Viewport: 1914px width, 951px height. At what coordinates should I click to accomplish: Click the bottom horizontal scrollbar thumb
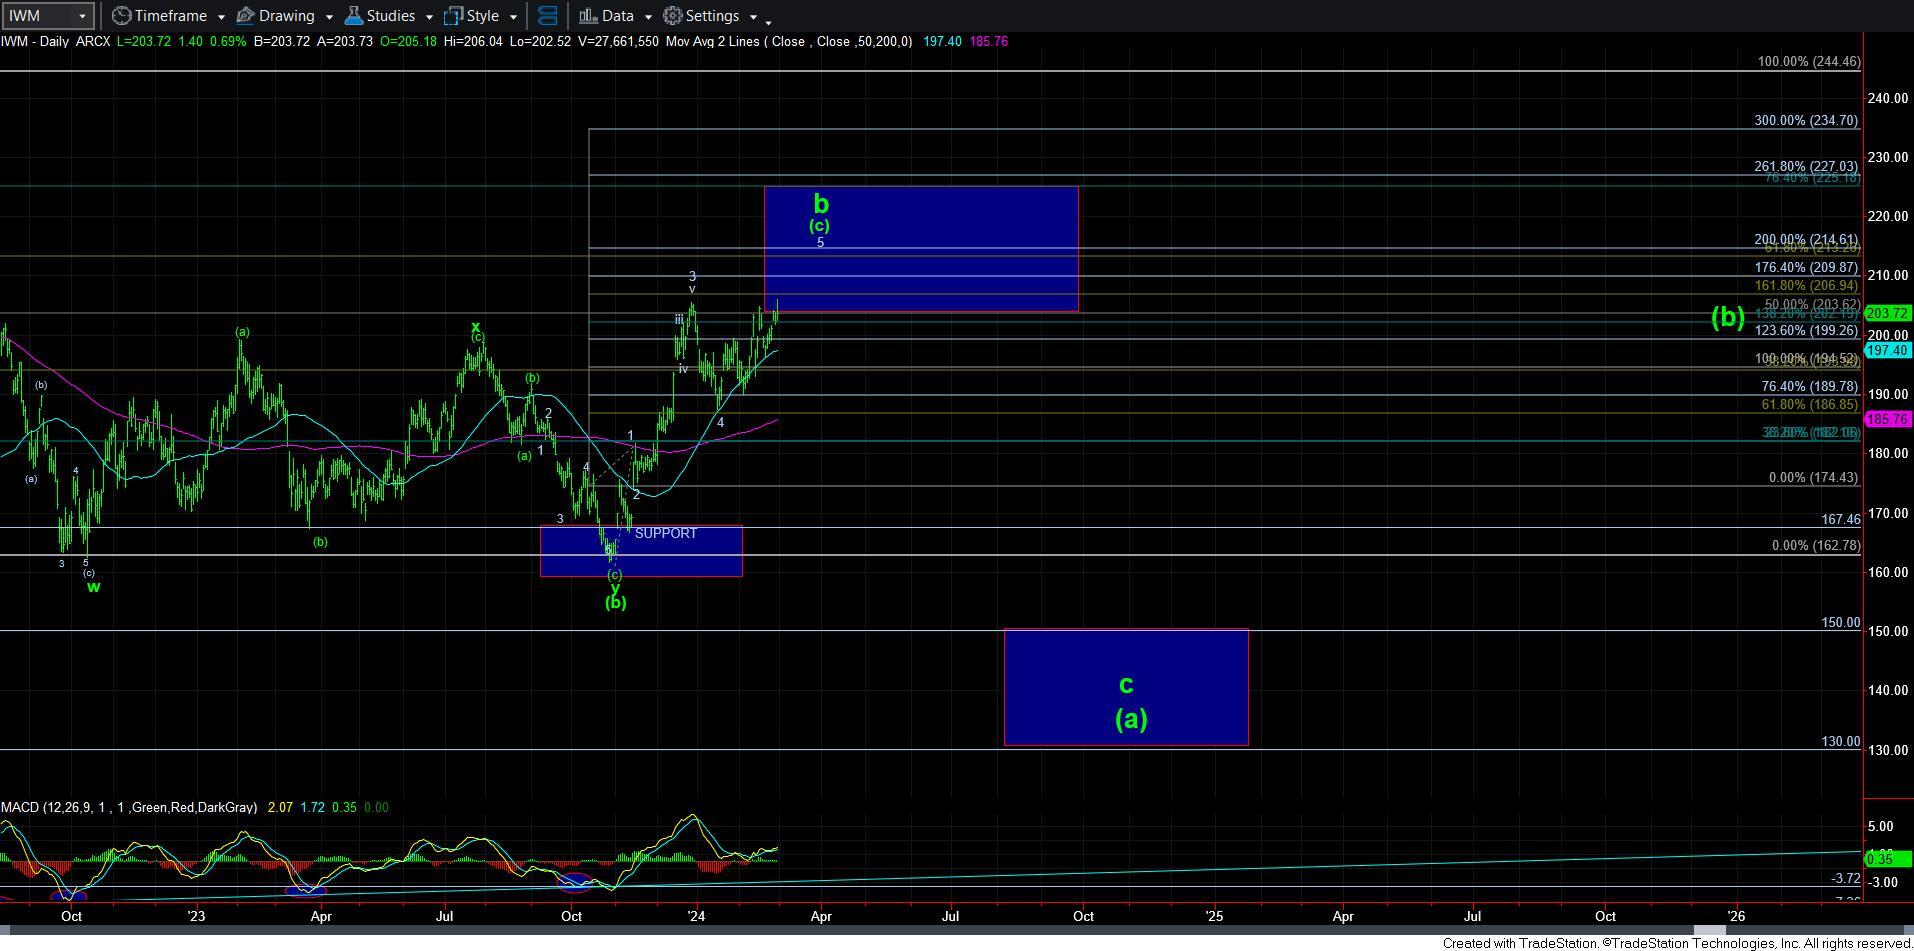pyautogui.click(x=1708, y=931)
